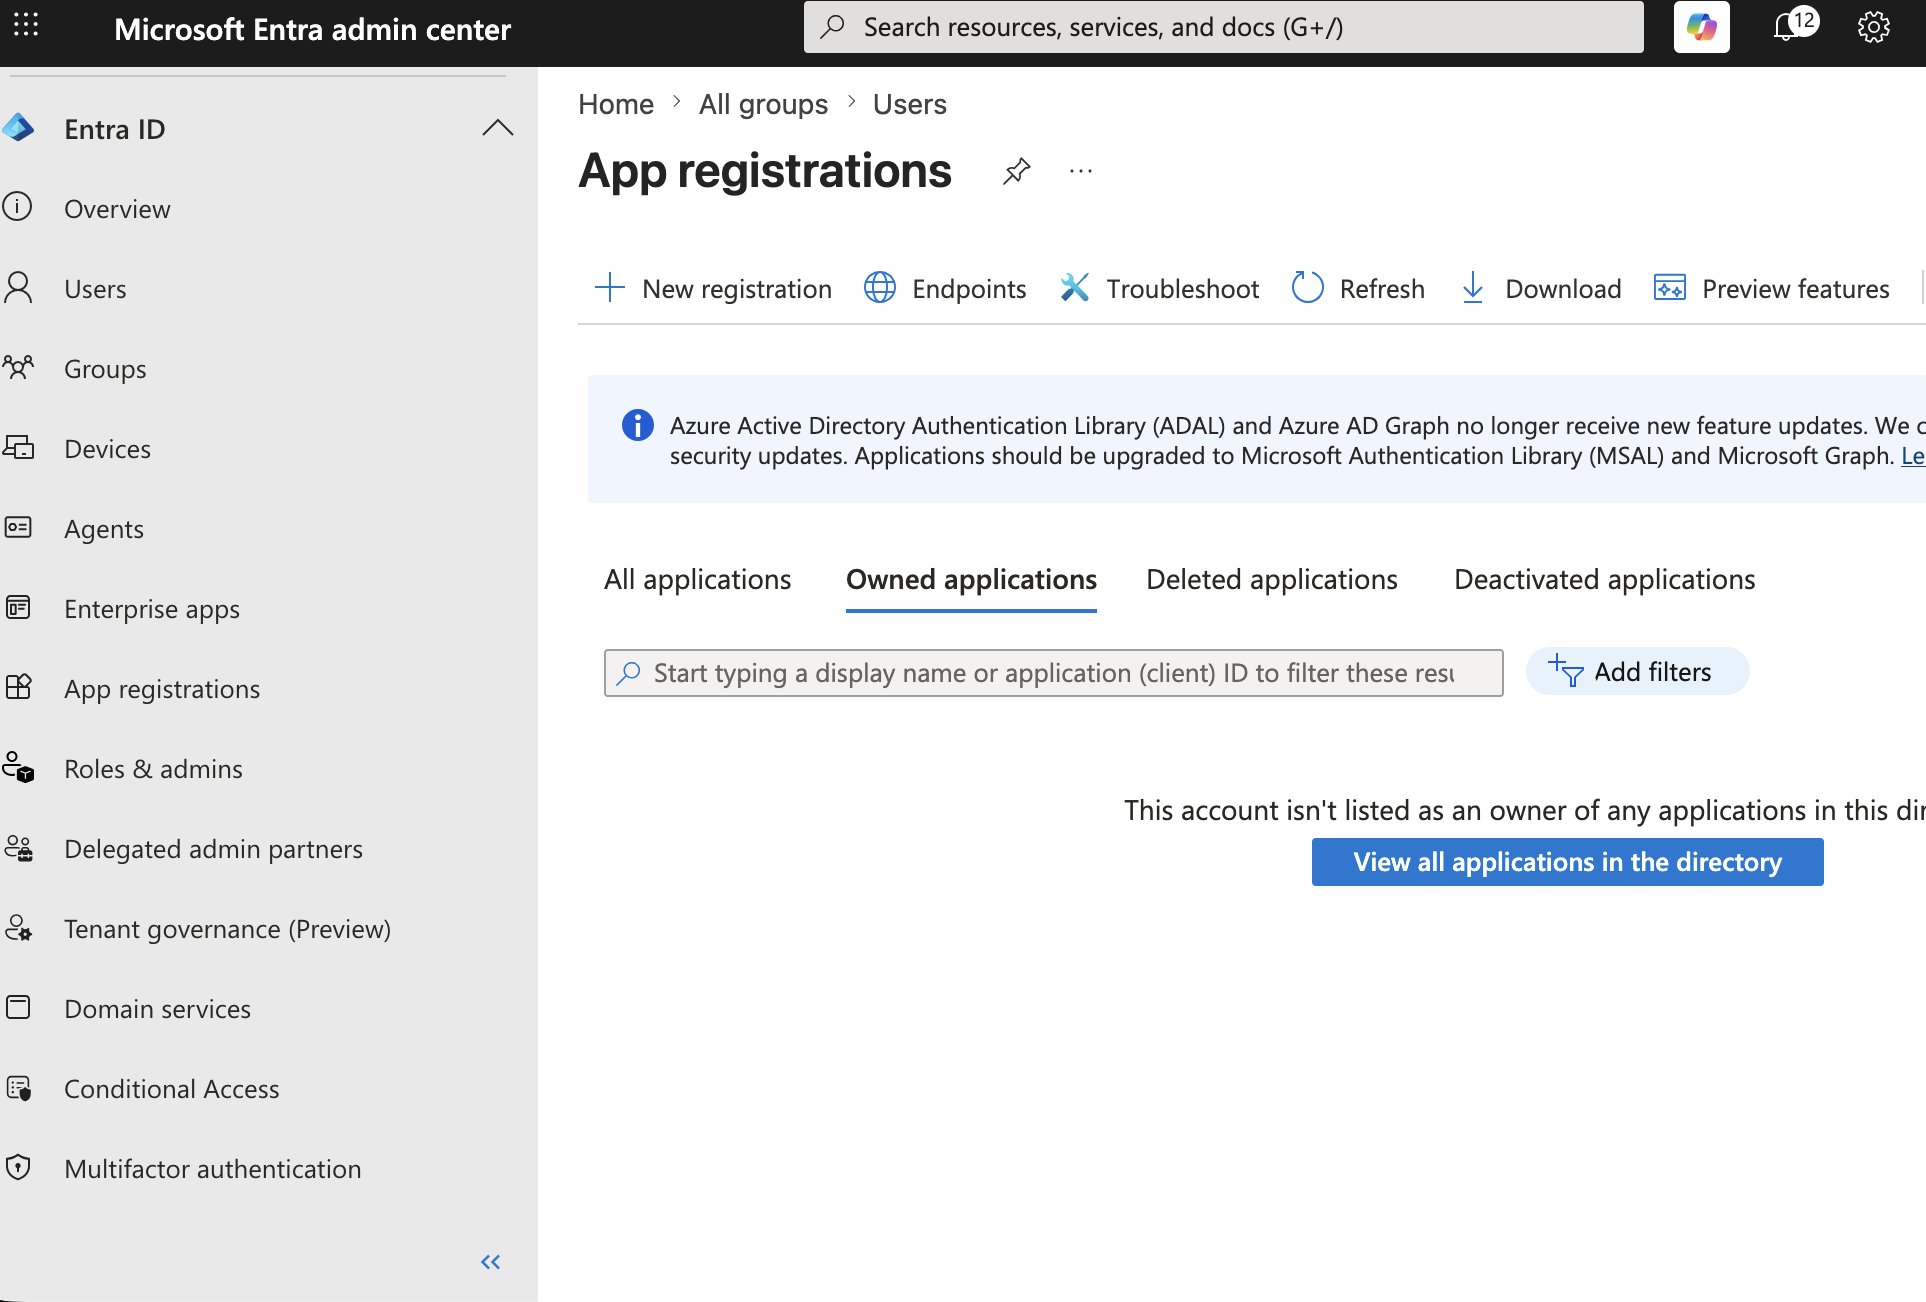The width and height of the screenshot is (1926, 1302).
Task: Open Tenant governance (Preview)
Action: click(227, 929)
